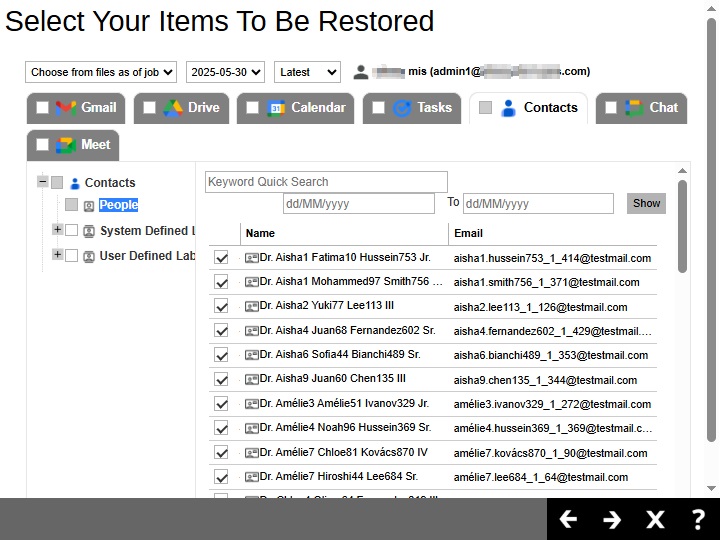720x540 pixels.
Task: Open the Latest version dropdown
Action: (307, 72)
